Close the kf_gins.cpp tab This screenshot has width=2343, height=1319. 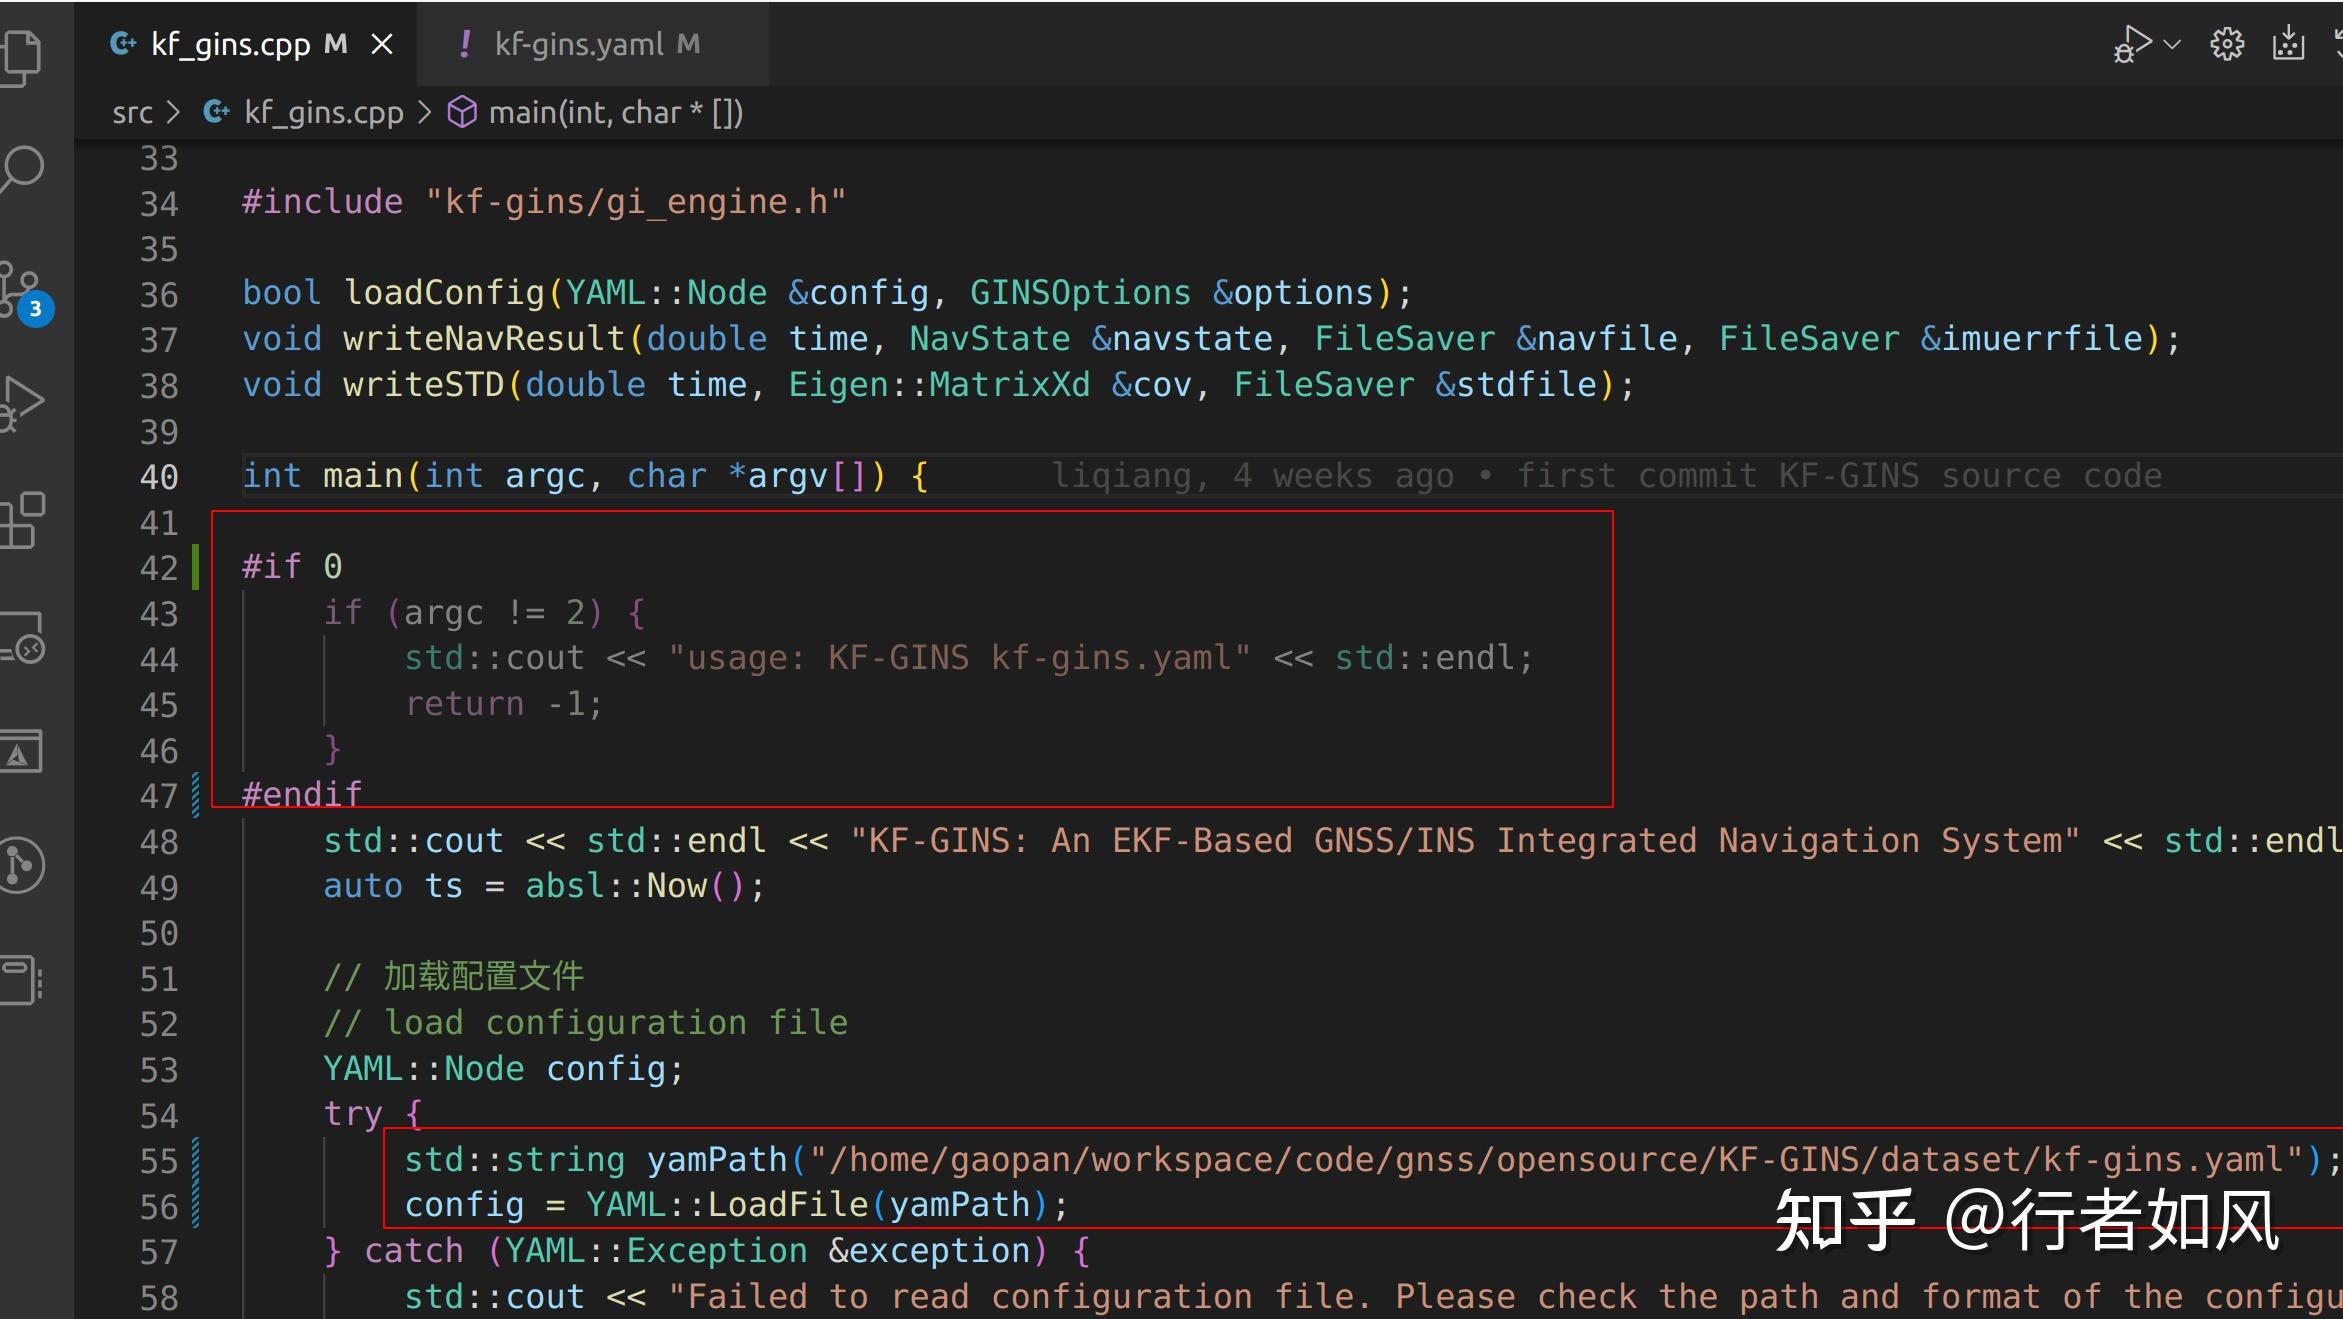[x=382, y=44]
